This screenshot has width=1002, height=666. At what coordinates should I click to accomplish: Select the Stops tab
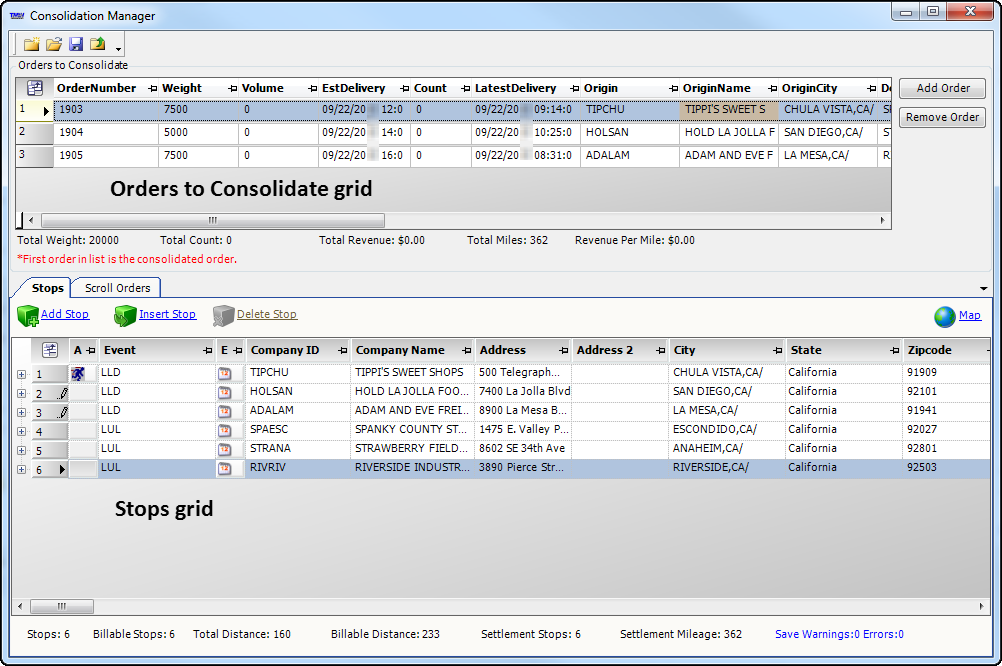tap(47, 288)
